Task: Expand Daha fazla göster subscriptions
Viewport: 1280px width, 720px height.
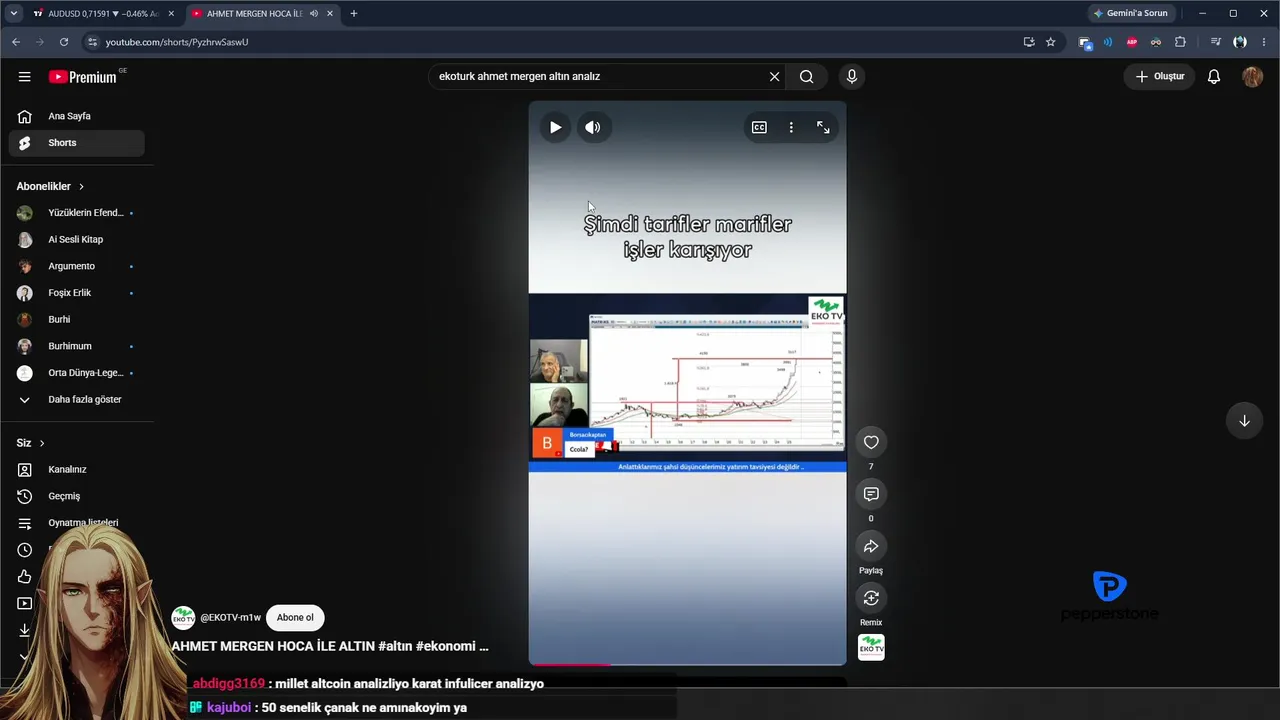Action: (76, 400)
